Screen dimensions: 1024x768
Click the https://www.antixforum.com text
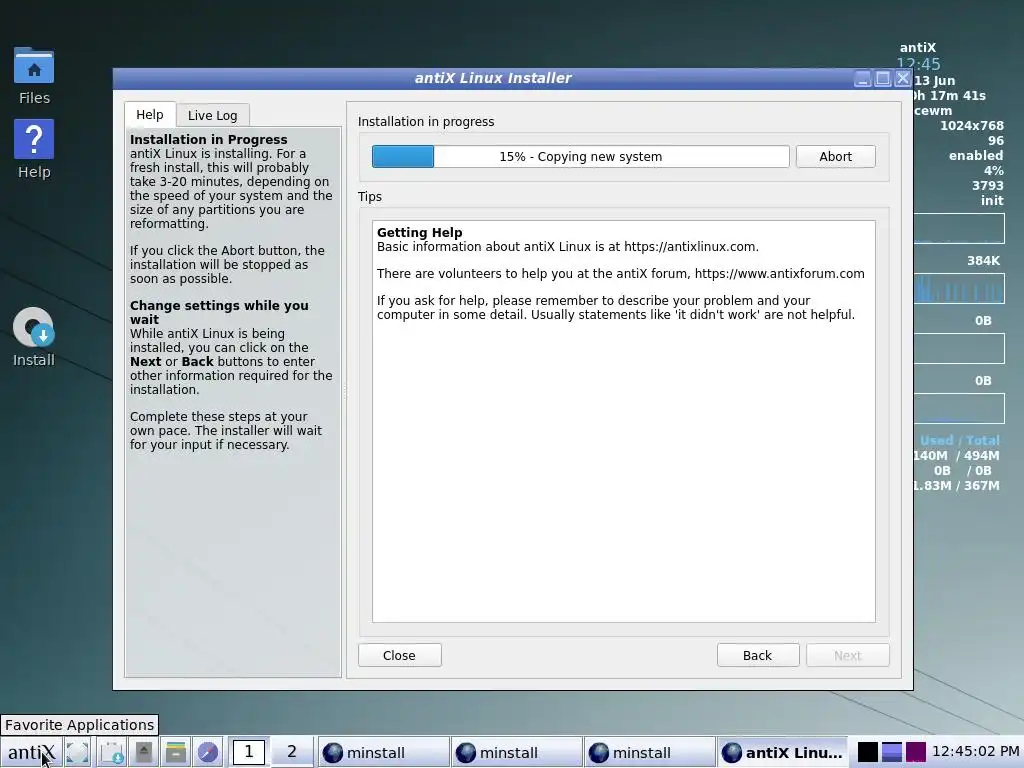click(x=779, y=274)
